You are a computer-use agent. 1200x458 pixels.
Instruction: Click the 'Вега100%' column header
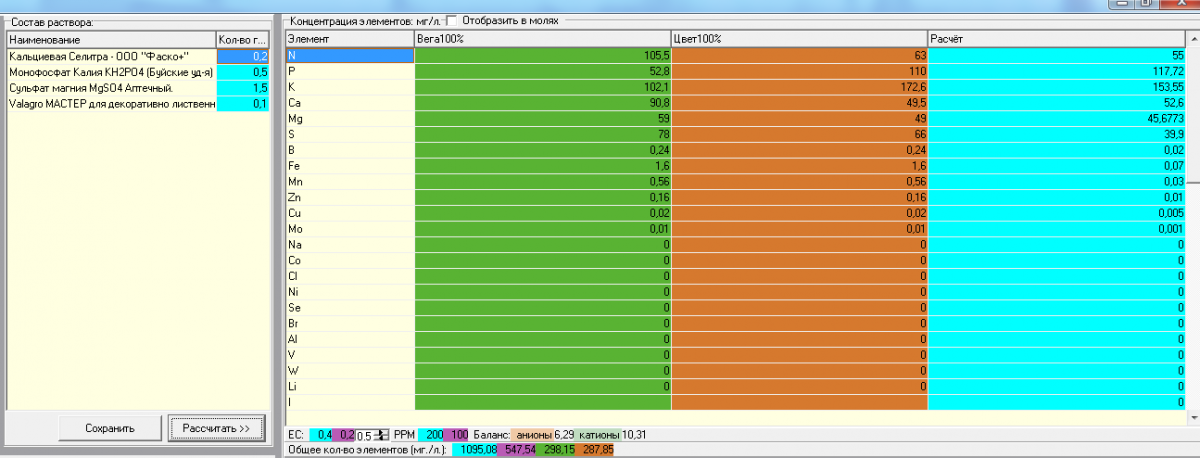click(x=542, y=38)
